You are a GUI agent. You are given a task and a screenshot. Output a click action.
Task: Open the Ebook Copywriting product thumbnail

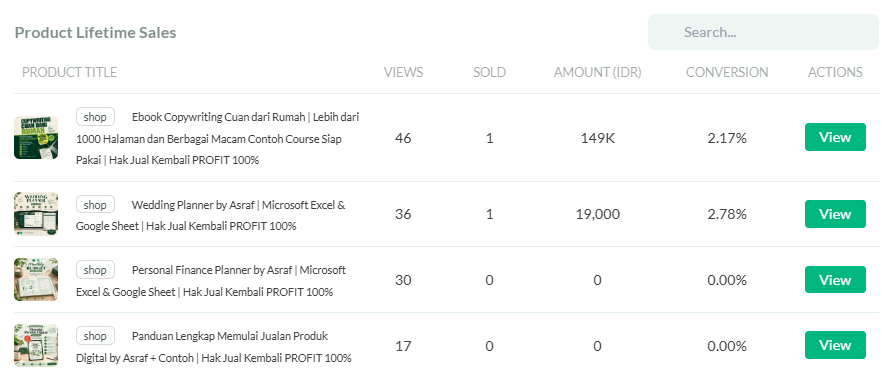36,137
